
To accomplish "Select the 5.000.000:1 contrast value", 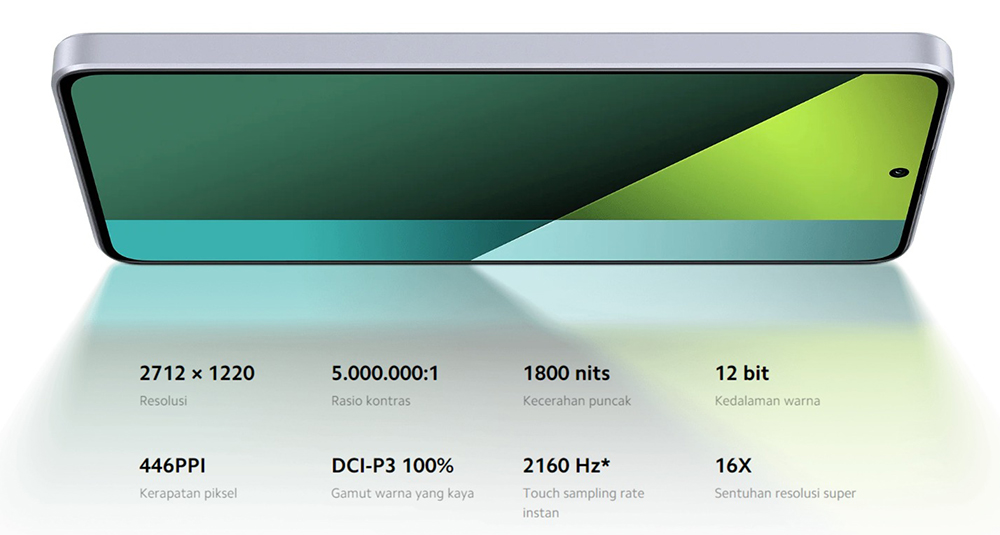I will 385,373.
